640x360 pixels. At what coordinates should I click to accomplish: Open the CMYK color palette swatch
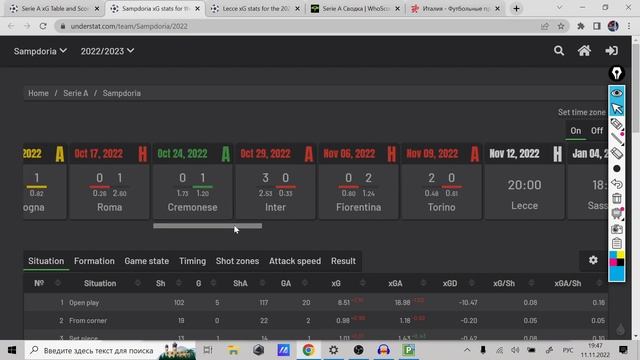pos(617,259)
